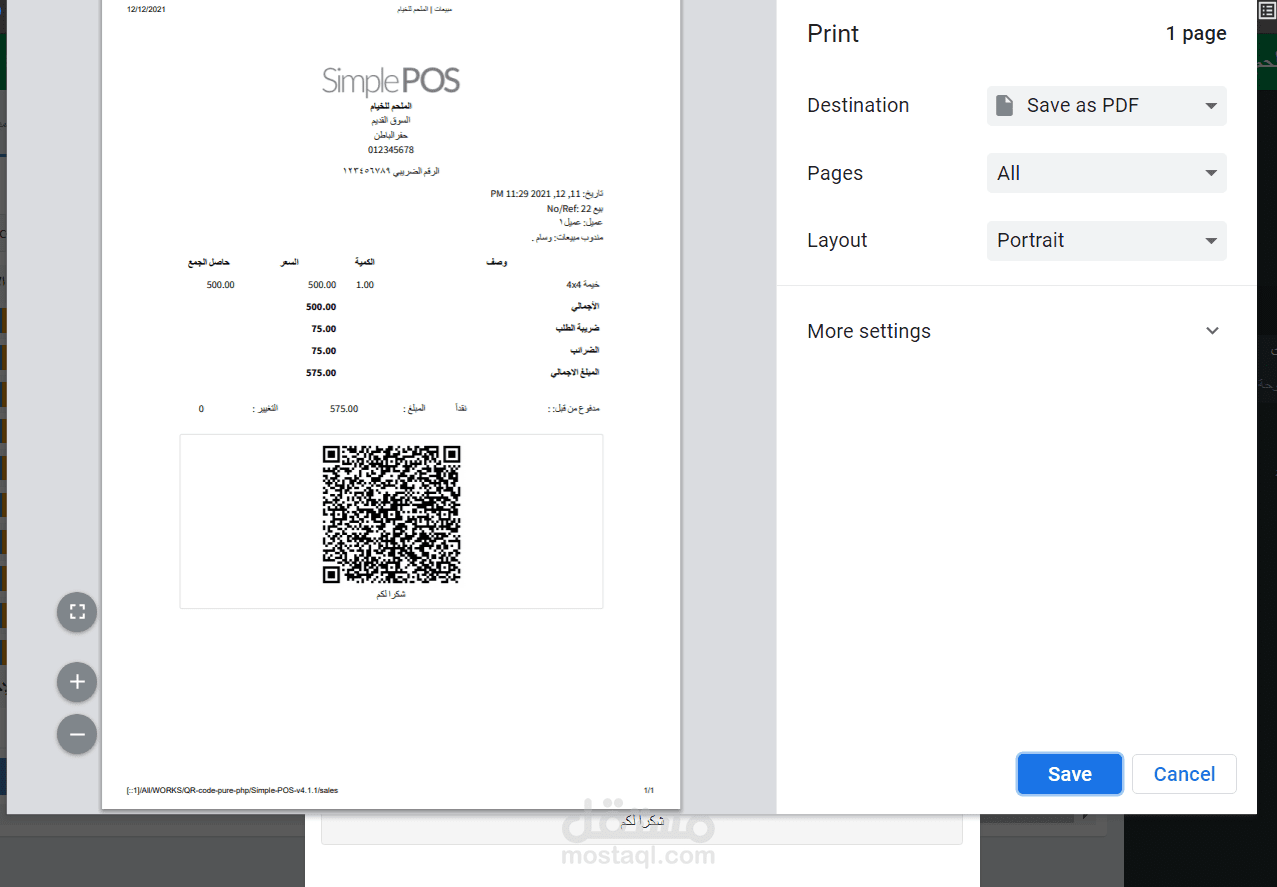Click the Cancel button
Screen dimensions: 1277x887
tap(1184, 774)
